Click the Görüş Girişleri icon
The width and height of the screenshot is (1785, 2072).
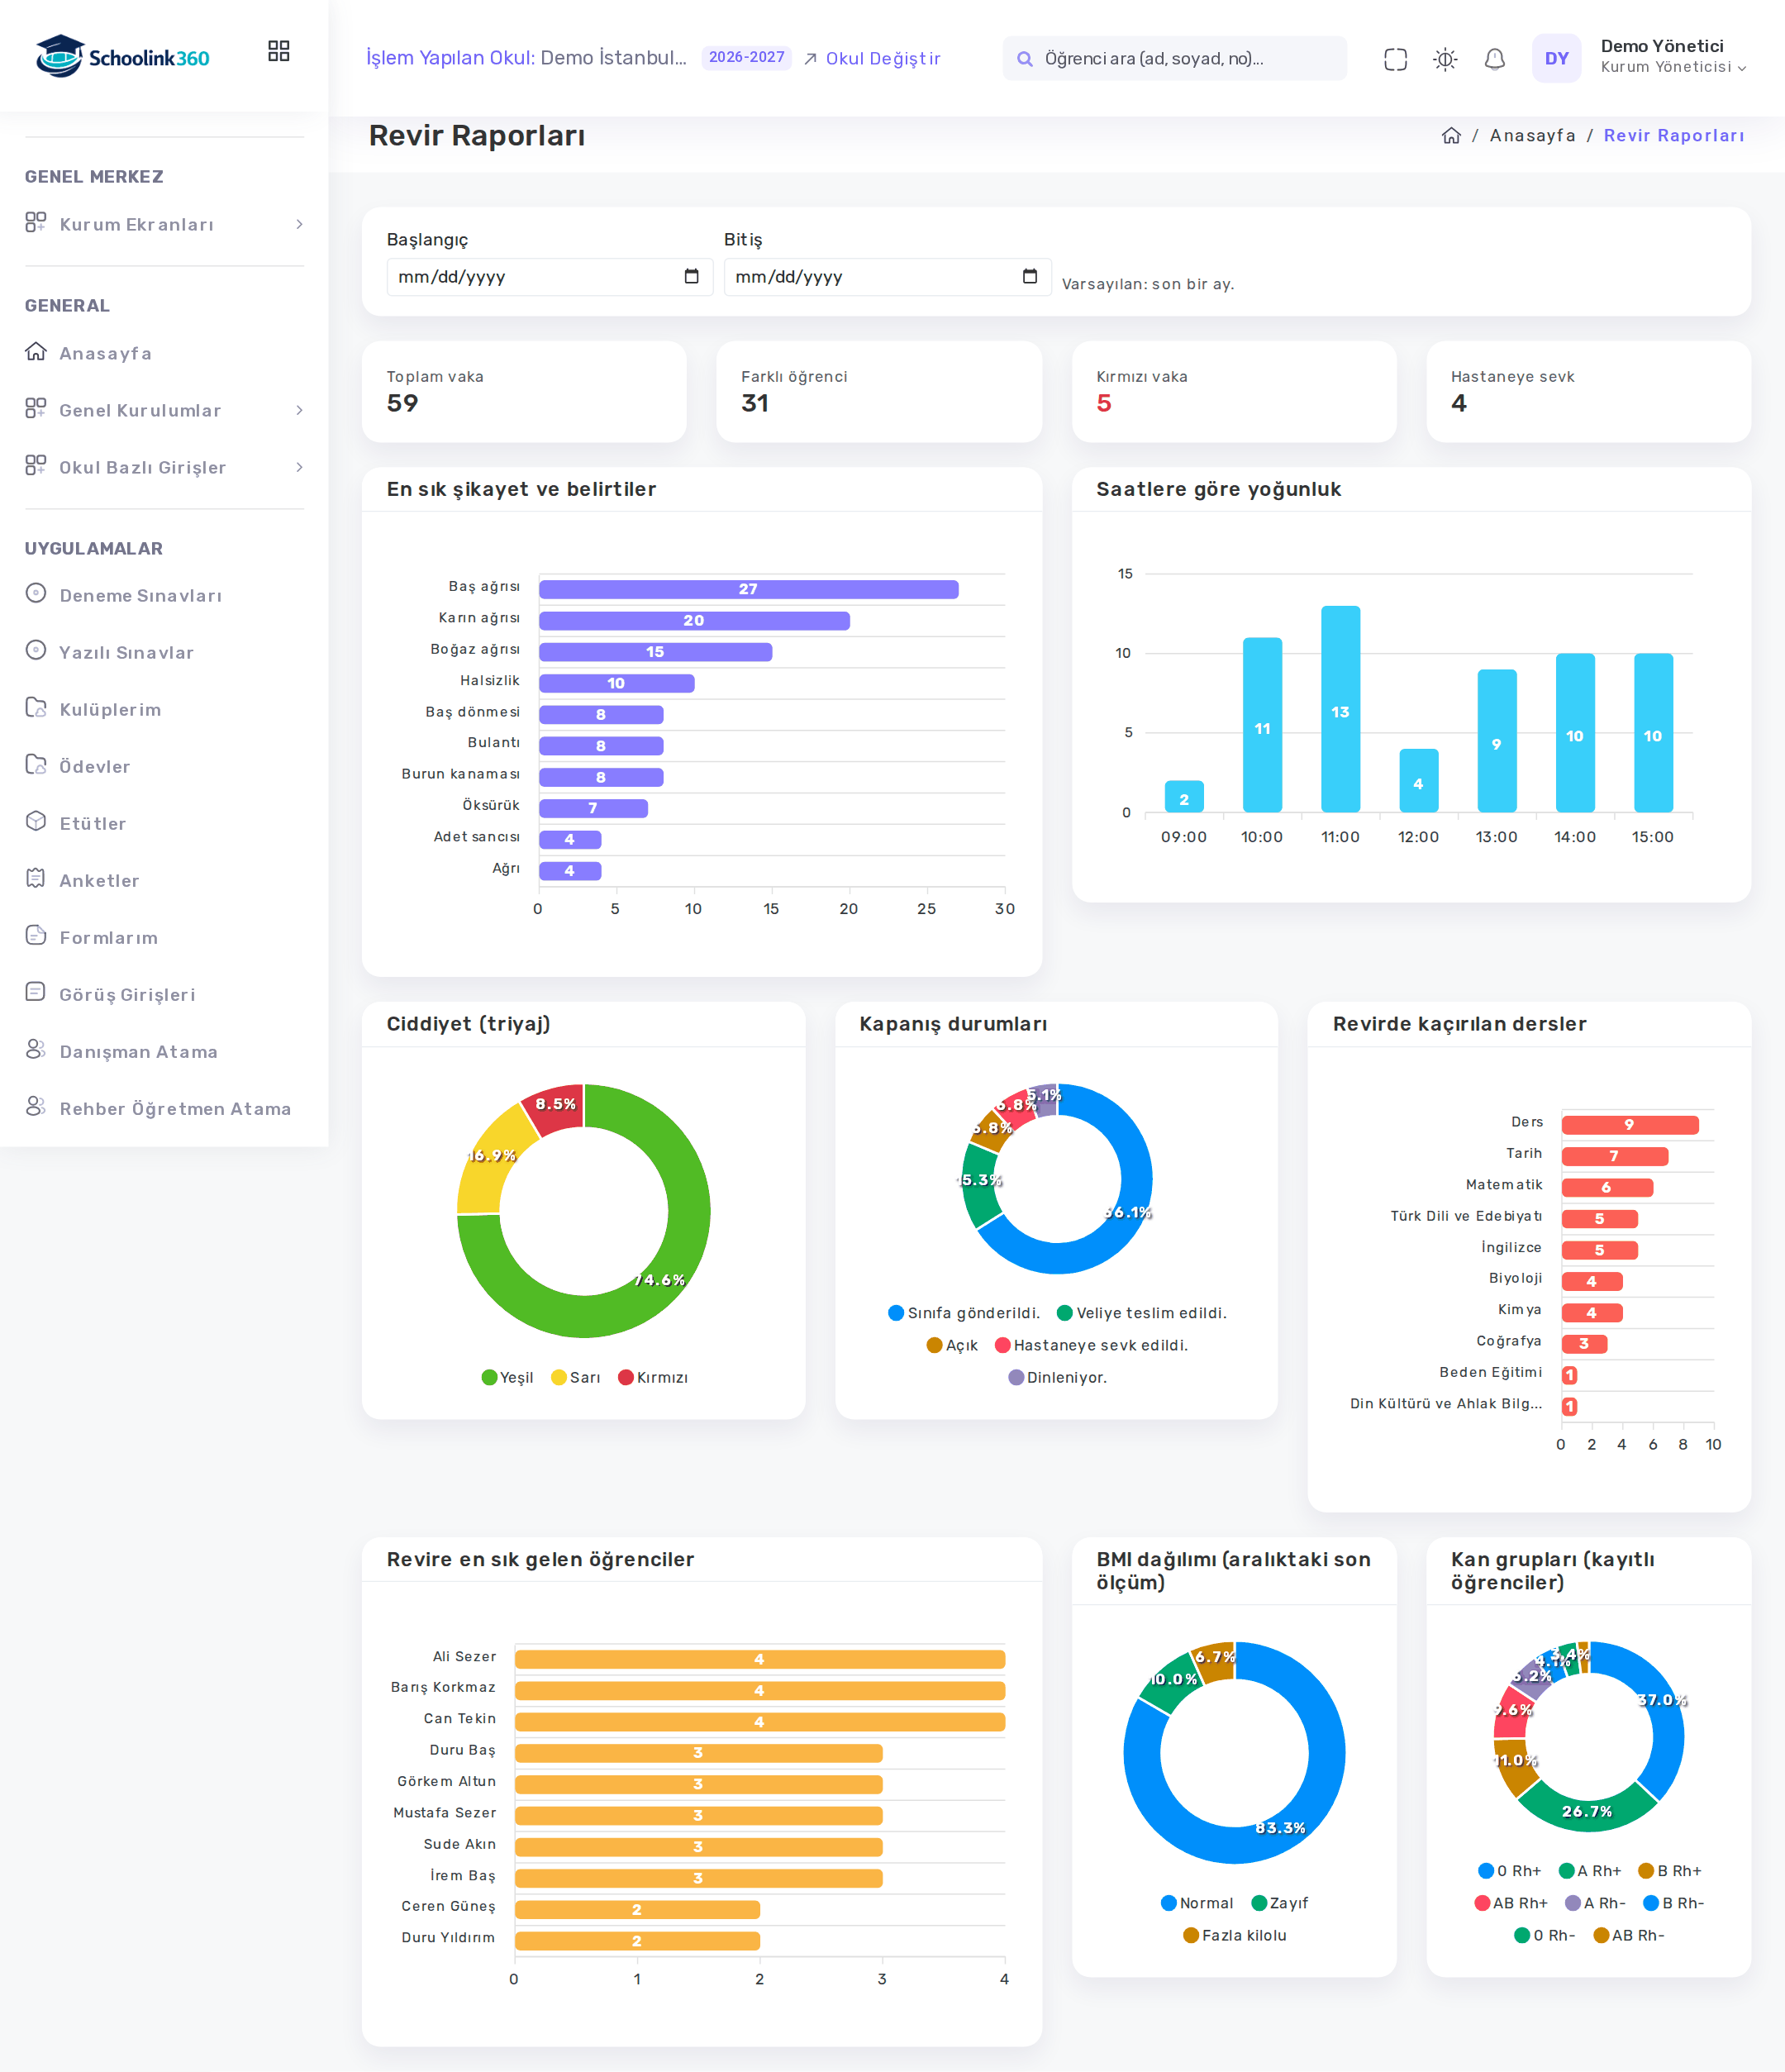(x=36, y=993)
